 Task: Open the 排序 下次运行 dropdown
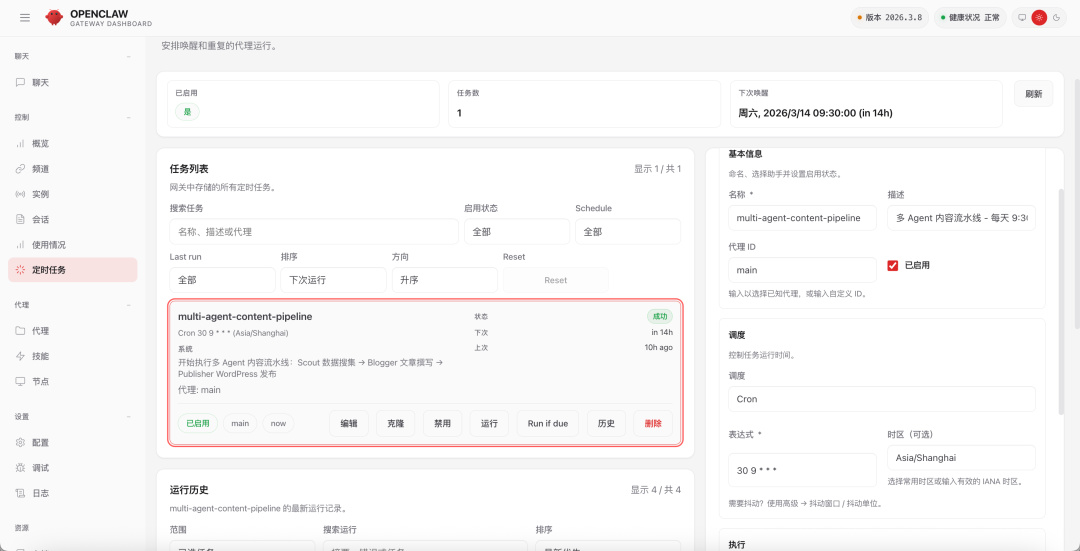[333, 280]
